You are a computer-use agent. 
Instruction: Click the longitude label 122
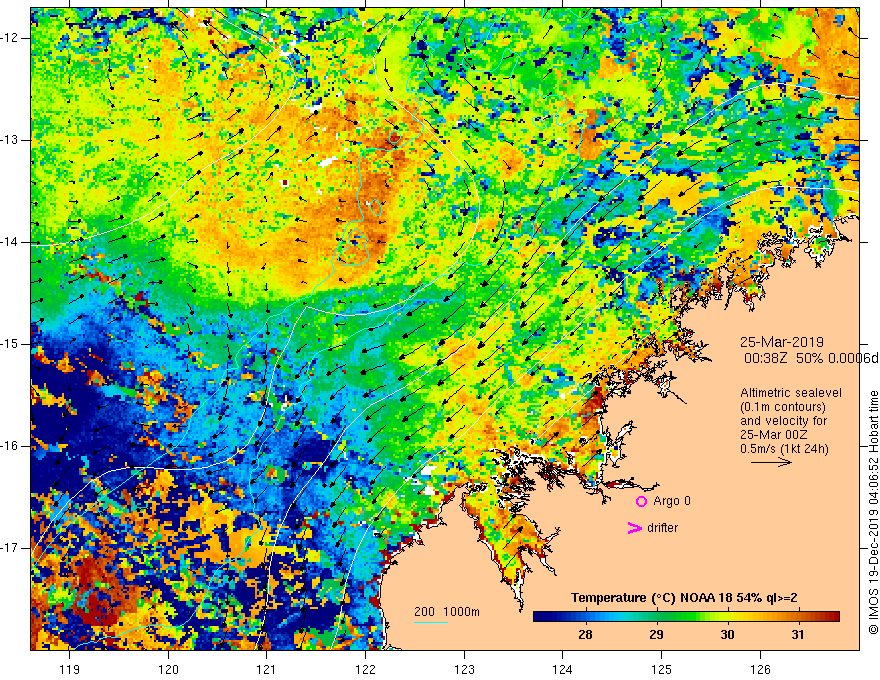click(365, 669)
